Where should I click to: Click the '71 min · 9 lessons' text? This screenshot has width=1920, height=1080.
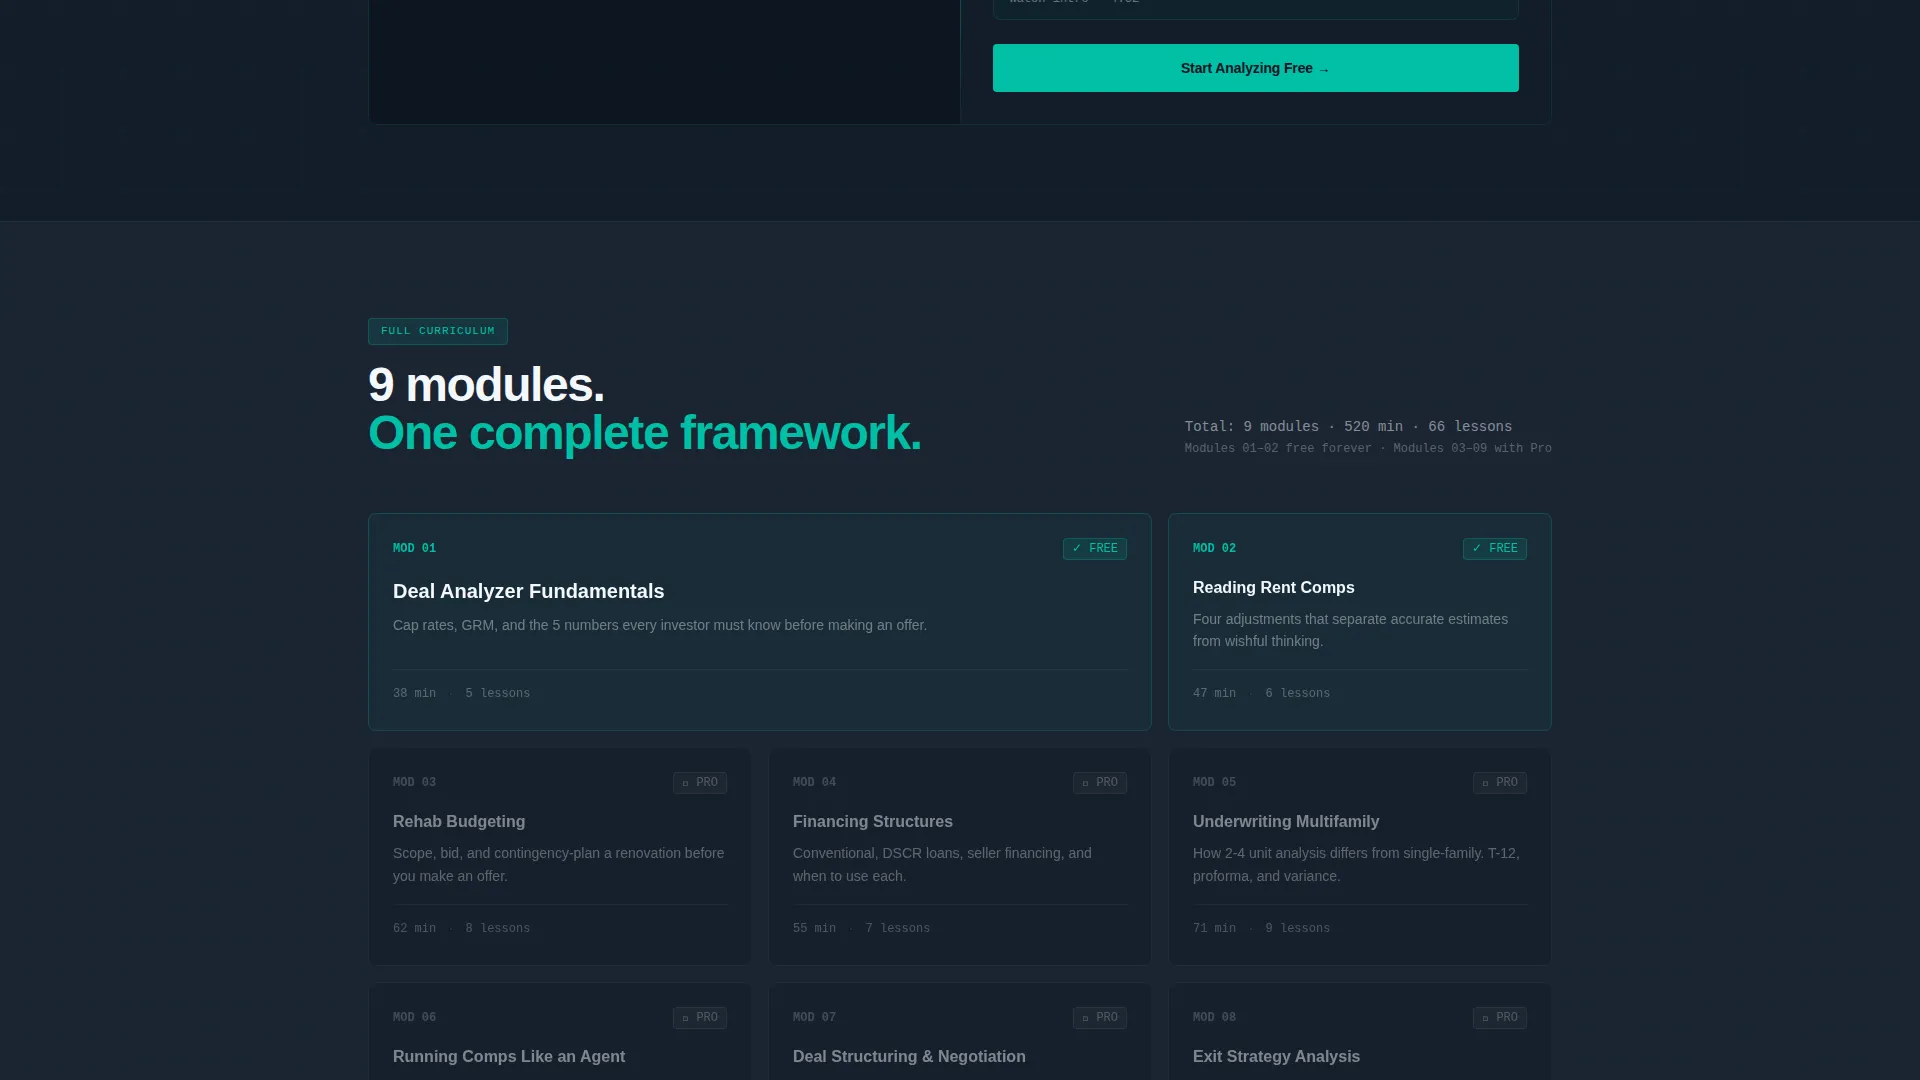pos(1261,928)
